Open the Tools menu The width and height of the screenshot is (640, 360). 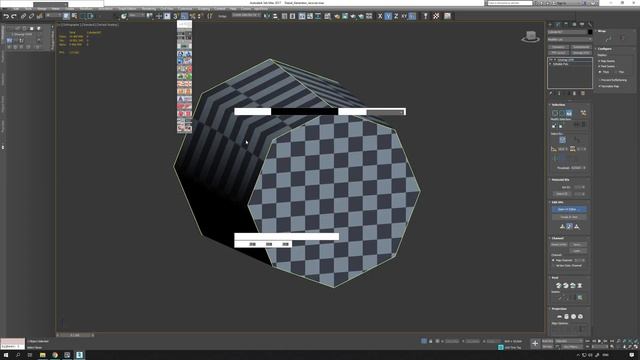pos(28,9)
